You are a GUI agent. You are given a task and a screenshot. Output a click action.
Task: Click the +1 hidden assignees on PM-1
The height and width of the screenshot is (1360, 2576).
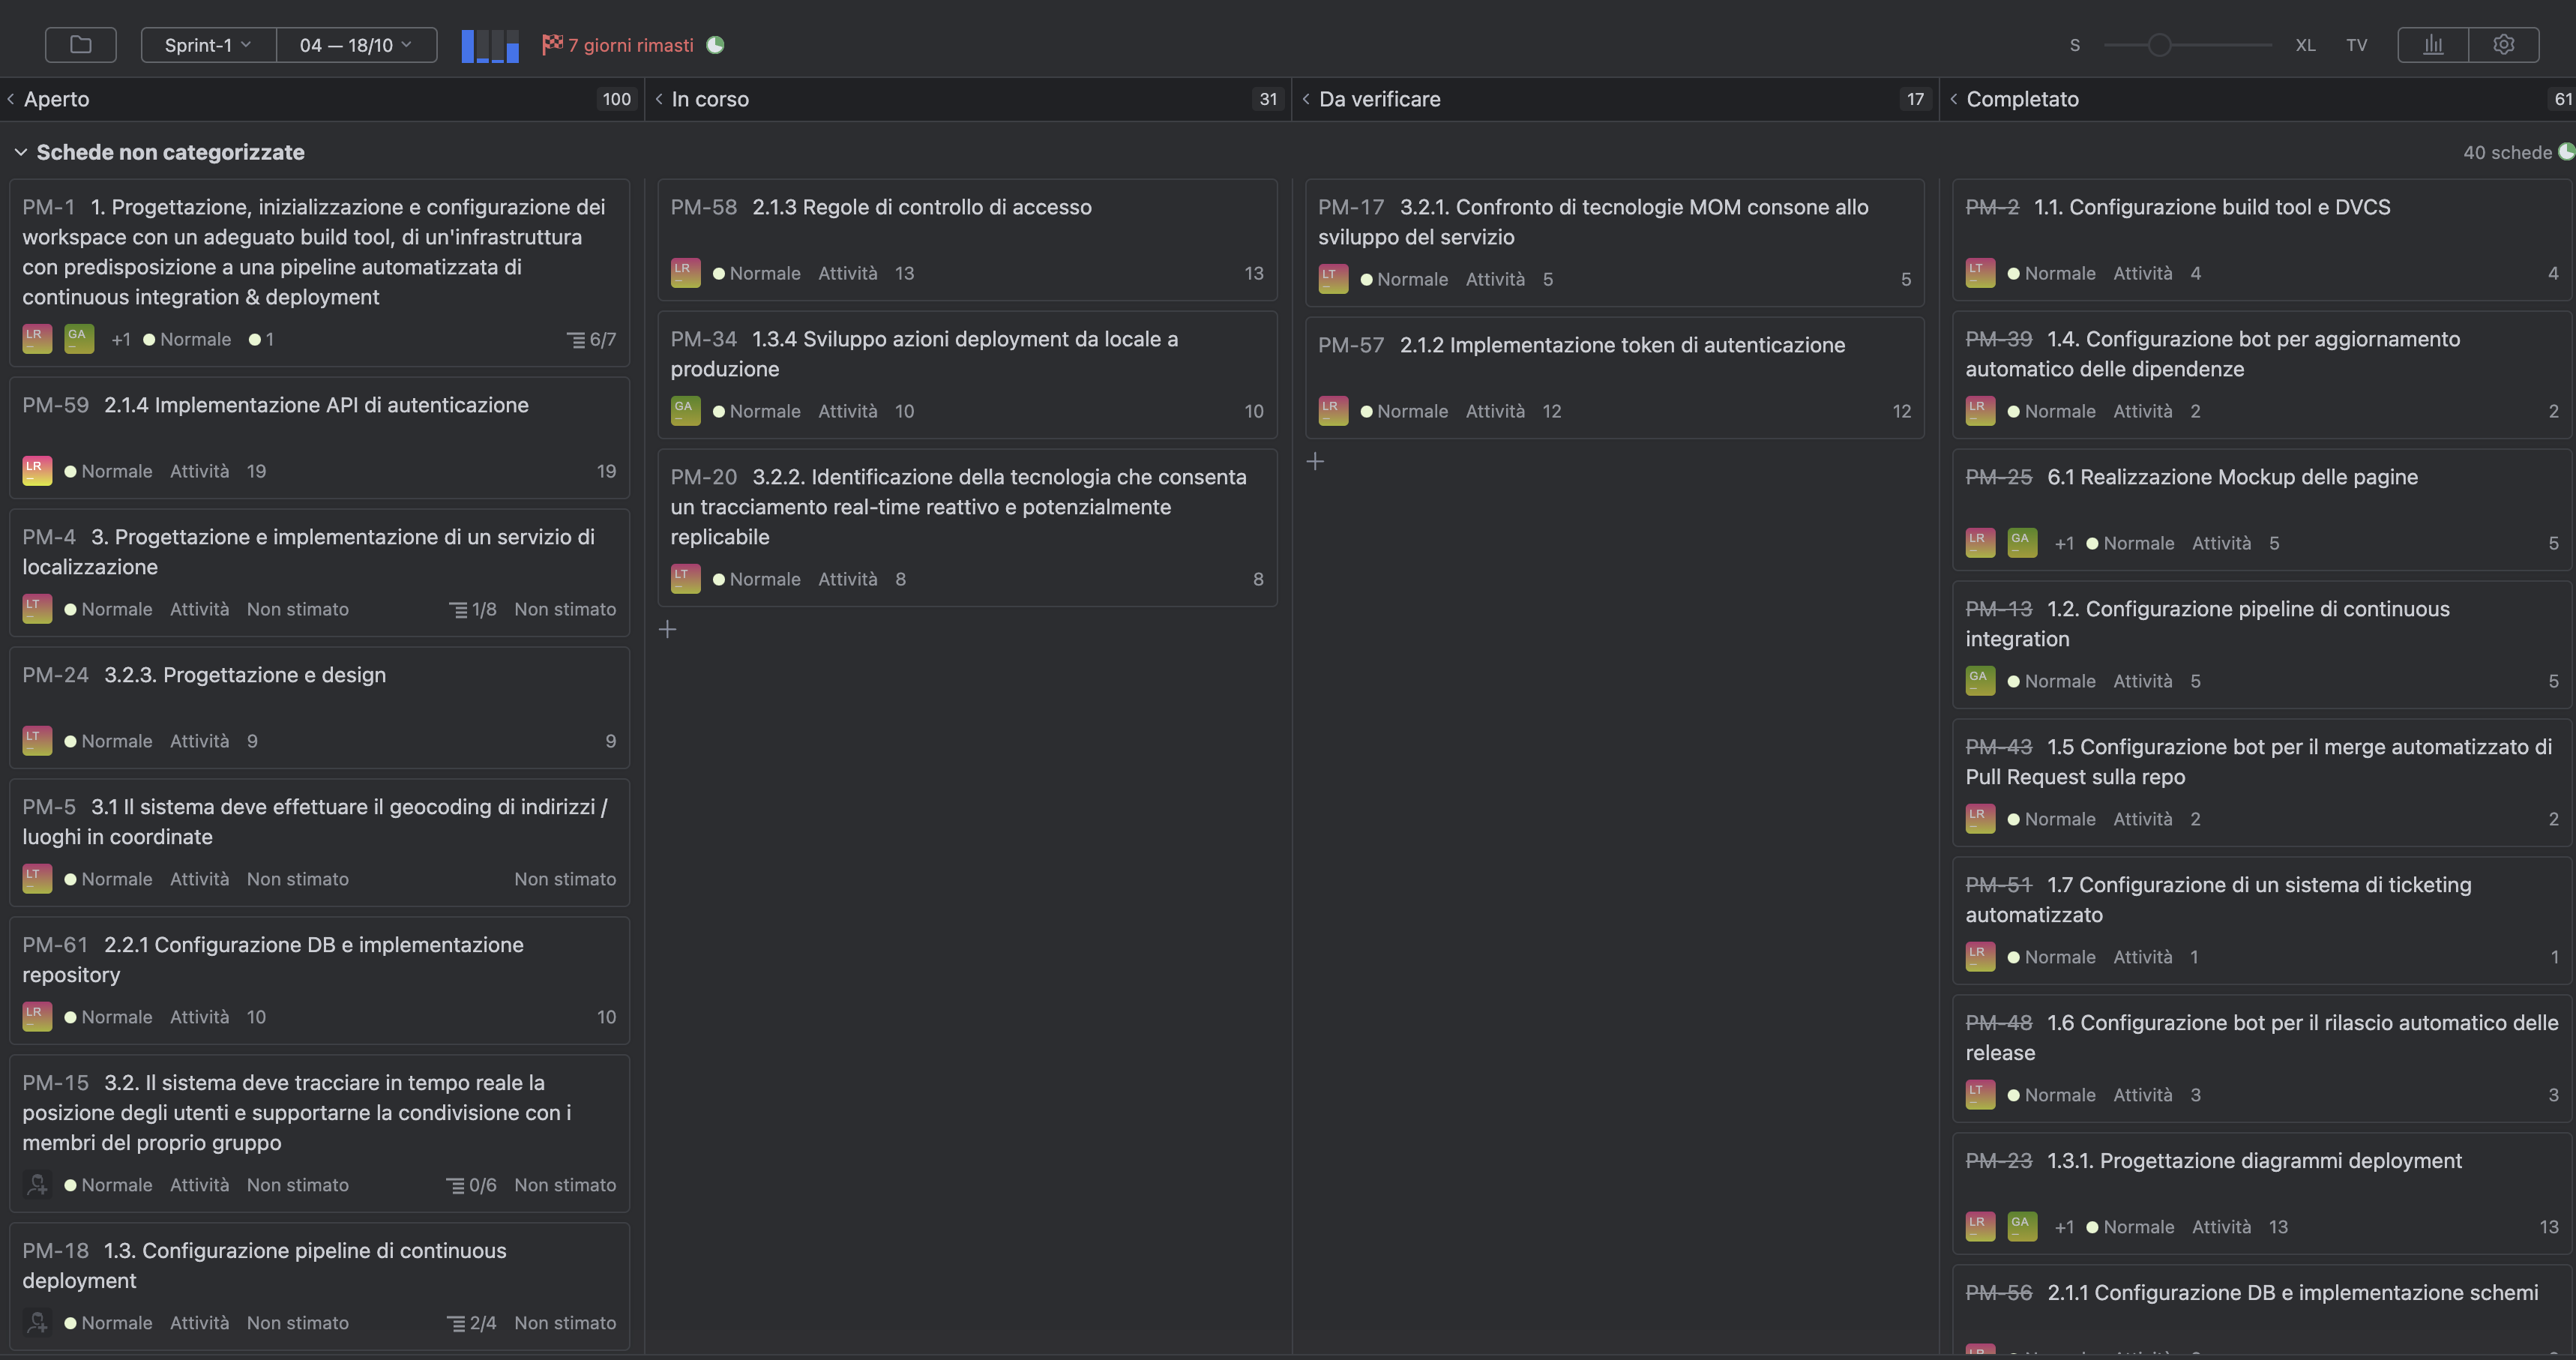click(121, 339)
